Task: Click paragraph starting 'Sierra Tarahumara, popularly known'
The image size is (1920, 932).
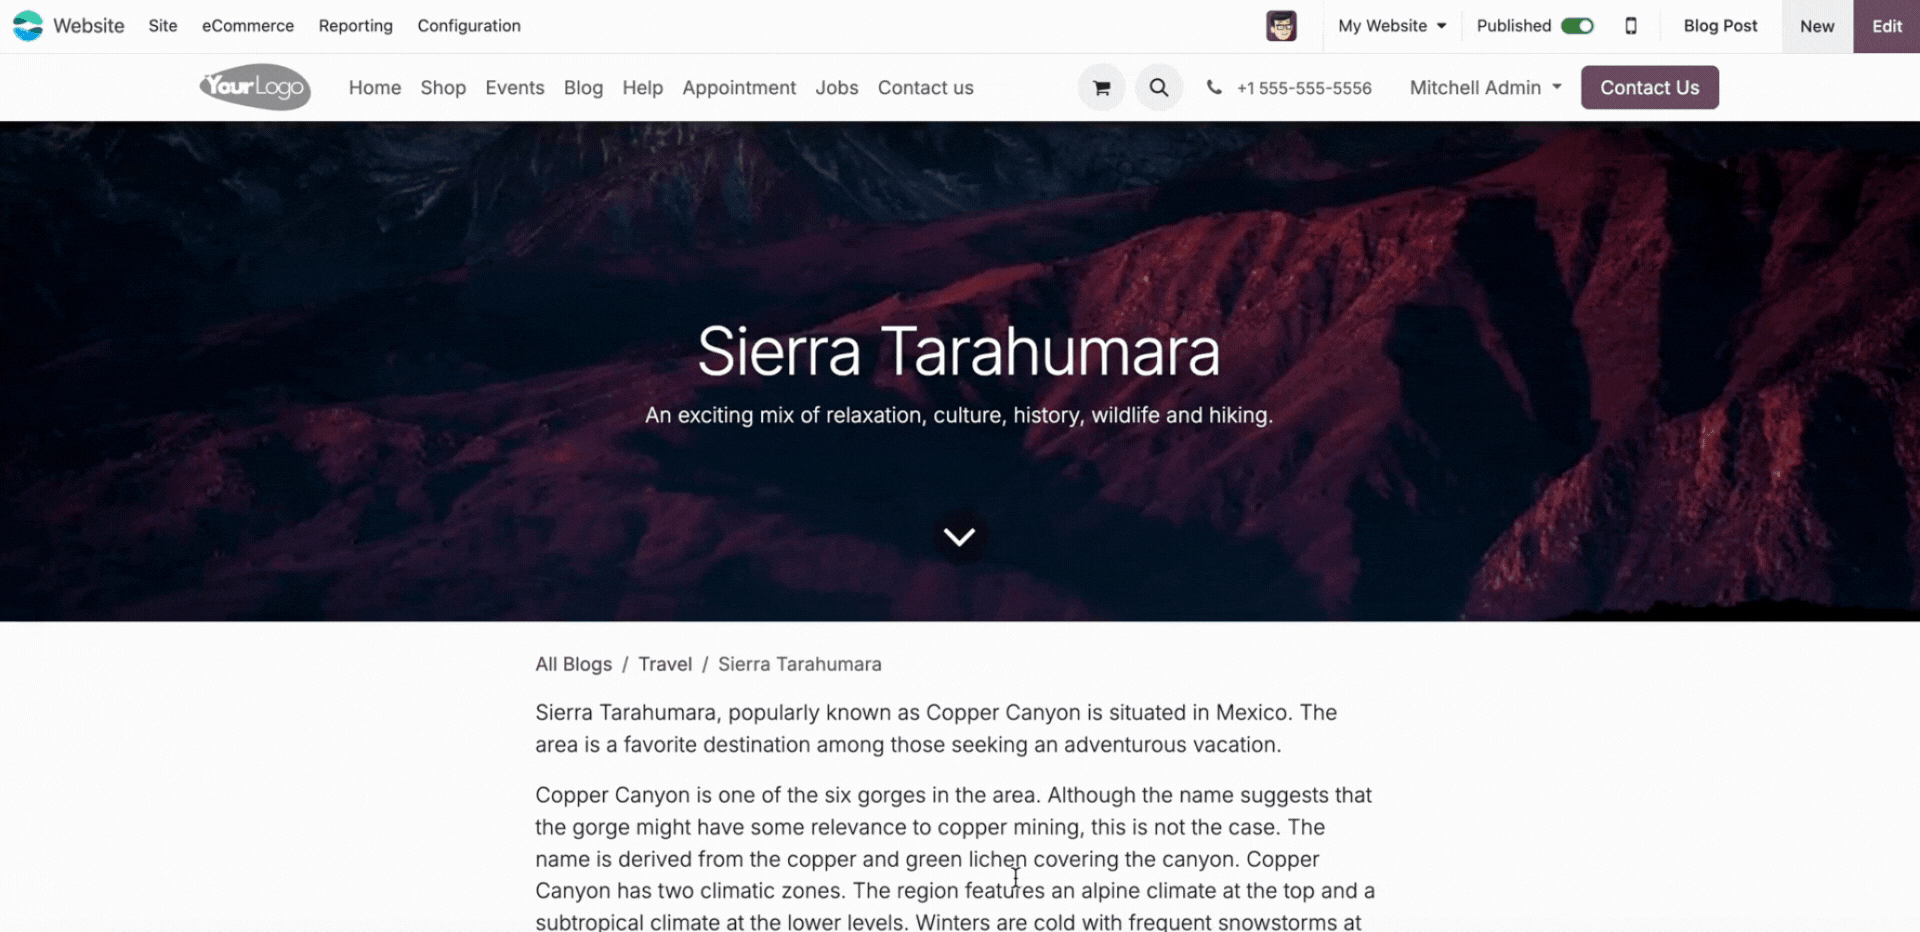Action: (x=936, y=728)
